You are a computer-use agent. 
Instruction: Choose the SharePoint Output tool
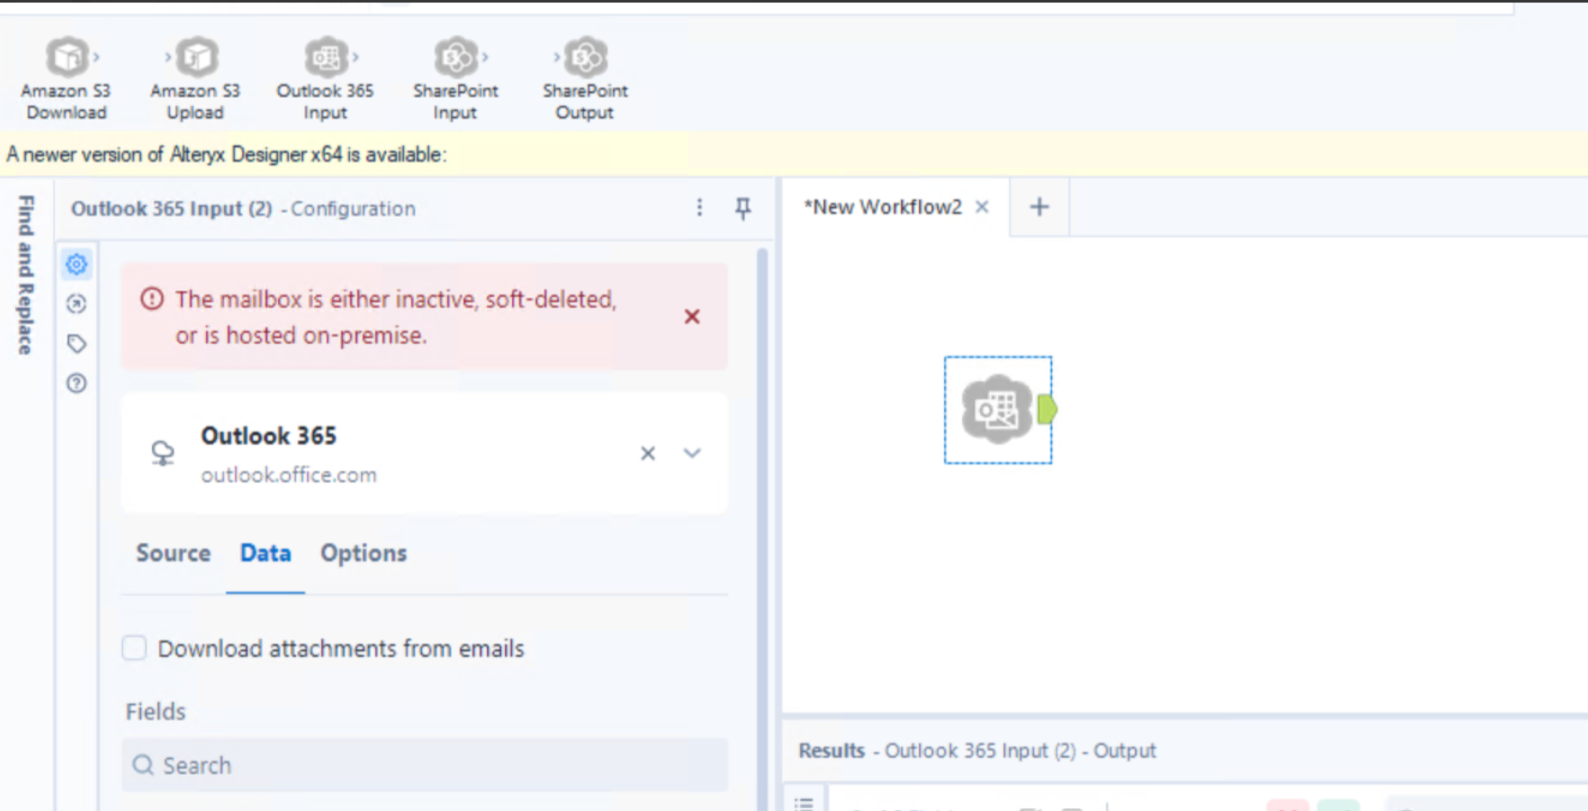pos(585,79)
